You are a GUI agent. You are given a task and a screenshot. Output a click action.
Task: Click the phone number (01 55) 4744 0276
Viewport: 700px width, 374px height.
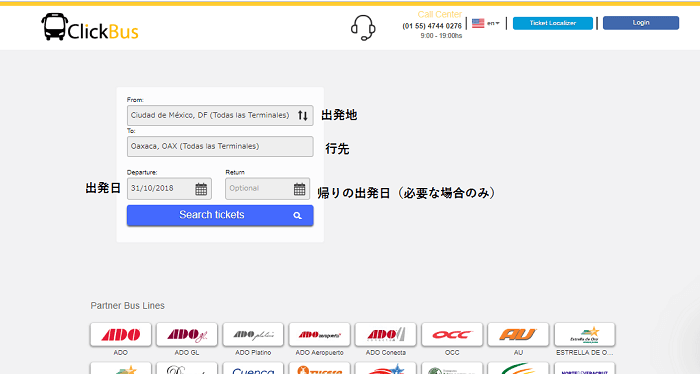coord(432,26)
